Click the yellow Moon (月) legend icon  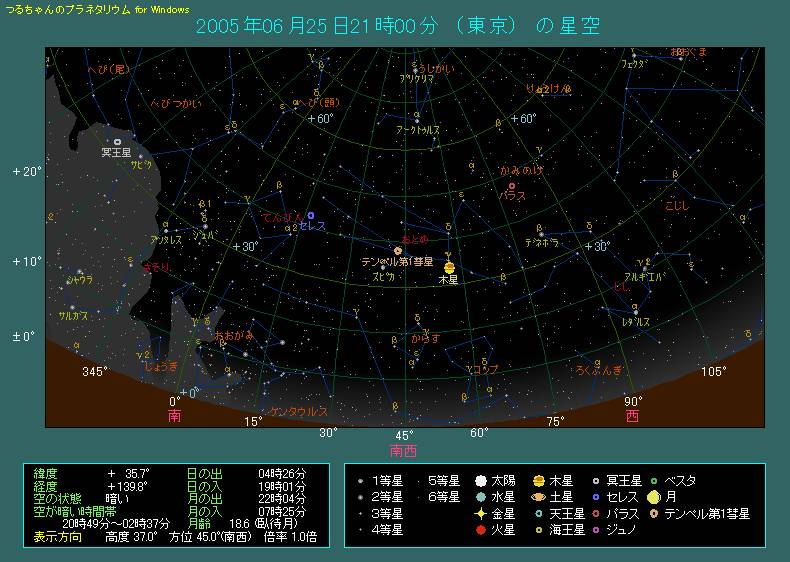point(653,497)
